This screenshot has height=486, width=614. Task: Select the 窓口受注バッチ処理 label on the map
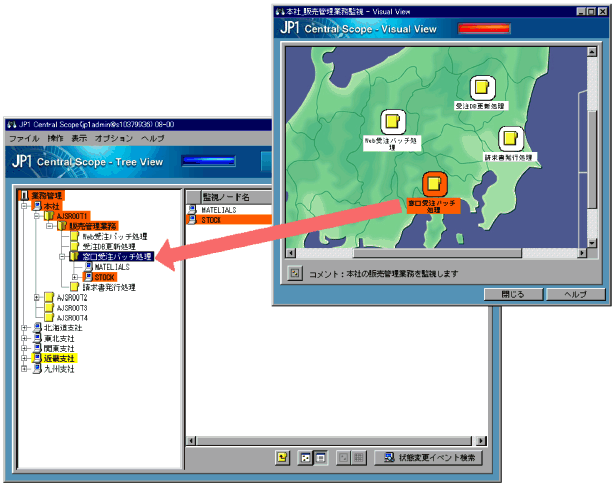[433, 206]
